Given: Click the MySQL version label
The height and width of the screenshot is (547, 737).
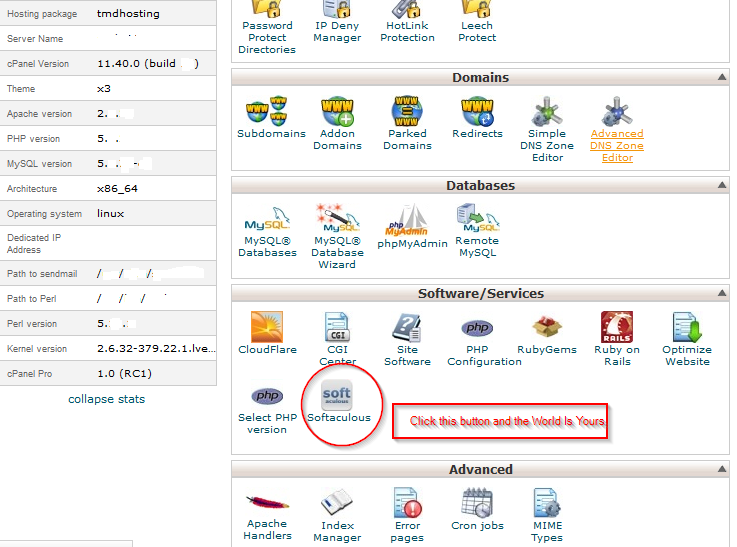Looking at the screenshot, I should coord(39,164).
